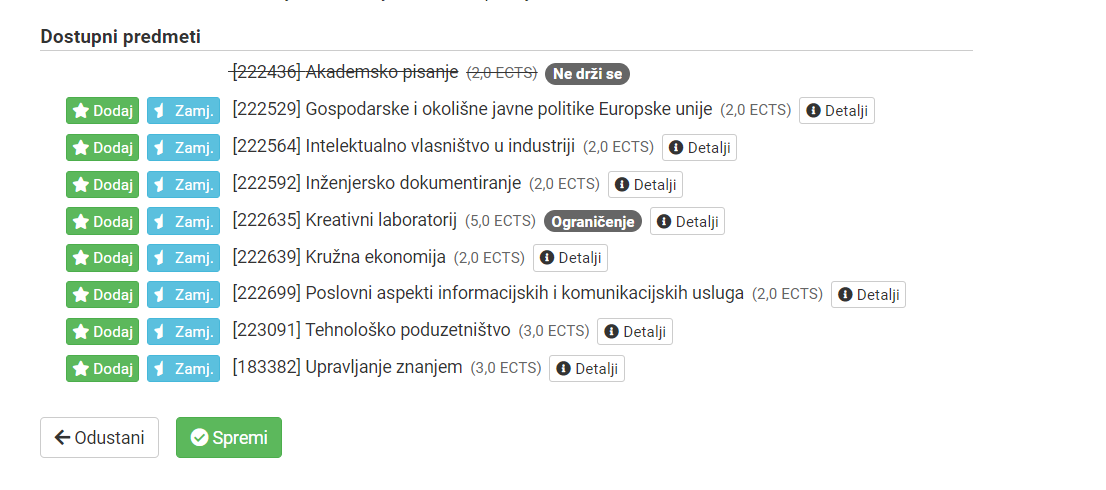Click Zamj. for Poslovni aspekti informacijskih usluga
Screen dimensions: 1106x490
point(183,295)
